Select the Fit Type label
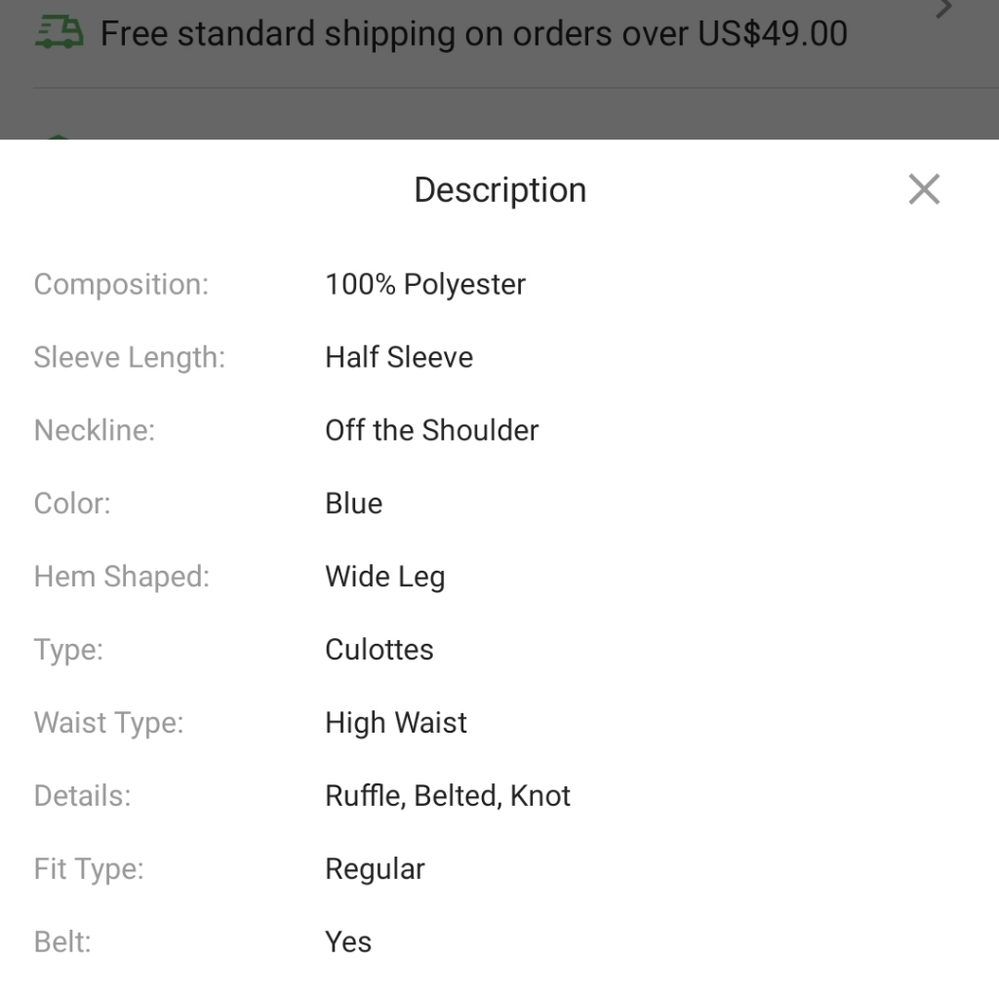Image resolution: width=999 pixels, height=1000 pixels. (88, 869)
